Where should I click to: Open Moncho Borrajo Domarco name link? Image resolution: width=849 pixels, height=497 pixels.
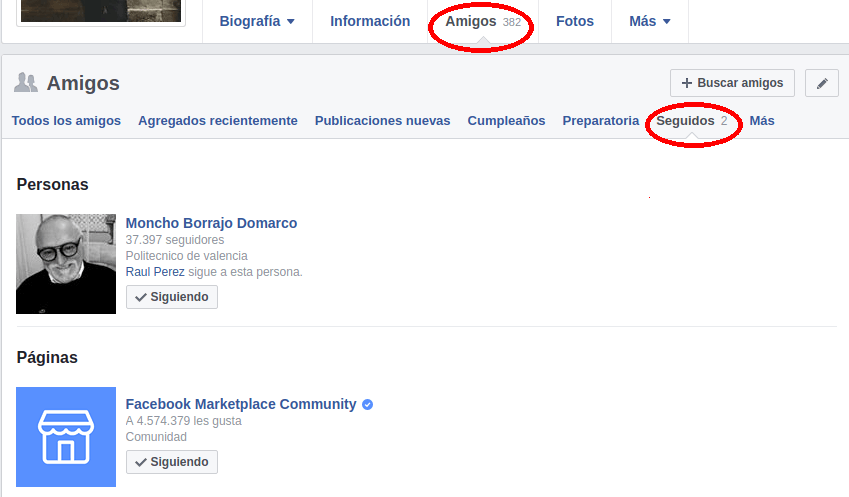pyautogui.click(x=211, y=223)
